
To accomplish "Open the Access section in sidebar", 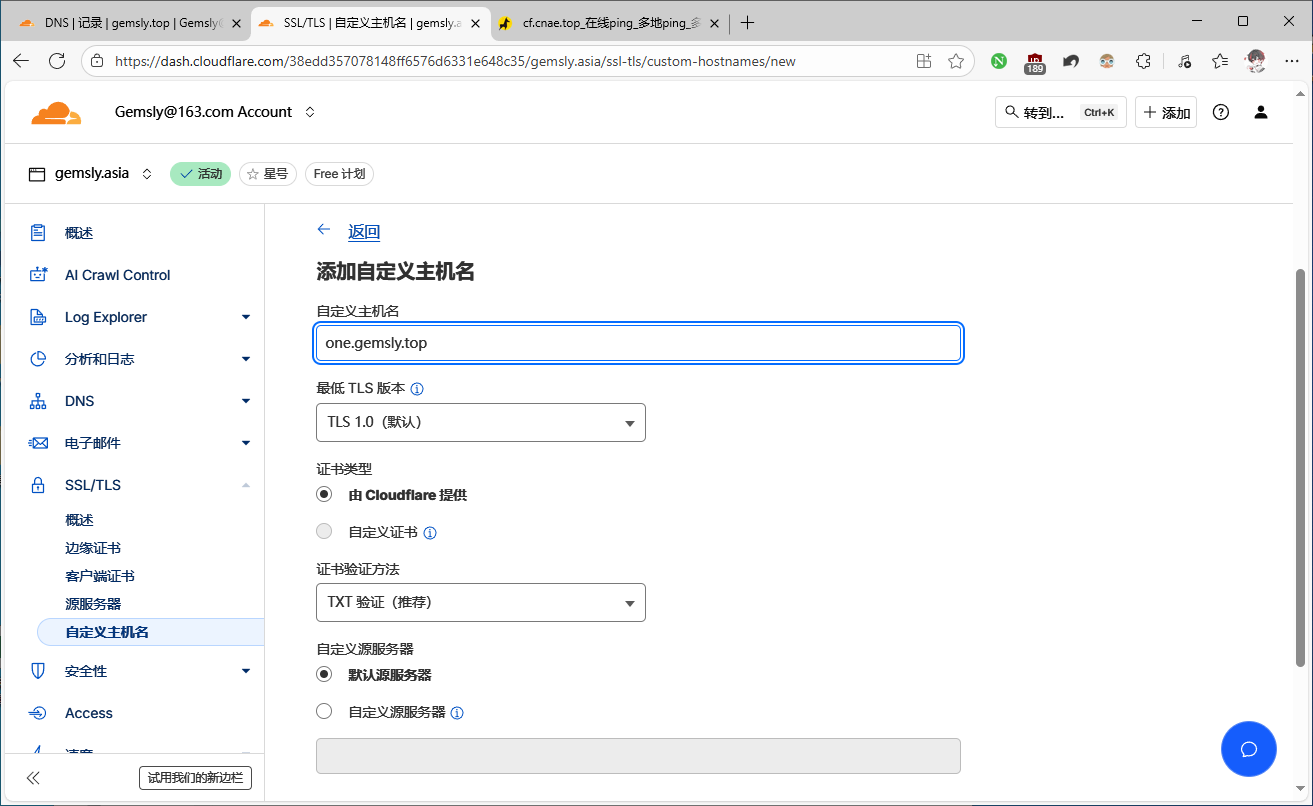I will coord(89,712).
